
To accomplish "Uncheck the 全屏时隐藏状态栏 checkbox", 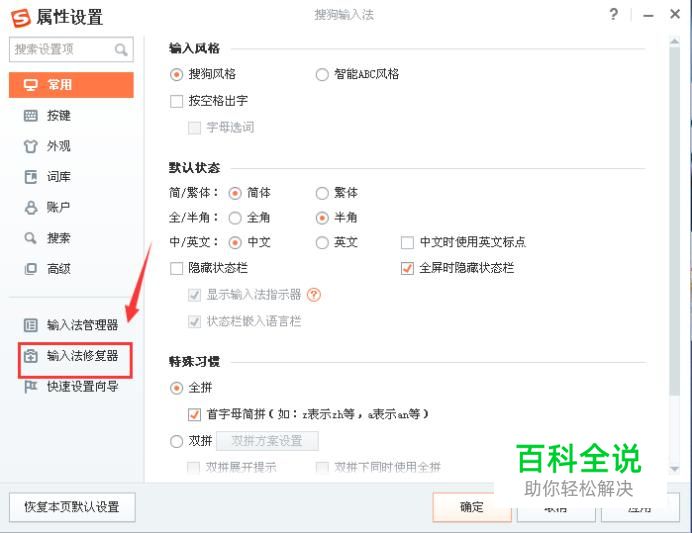I will pyautogui.click(x=407, y=268).
